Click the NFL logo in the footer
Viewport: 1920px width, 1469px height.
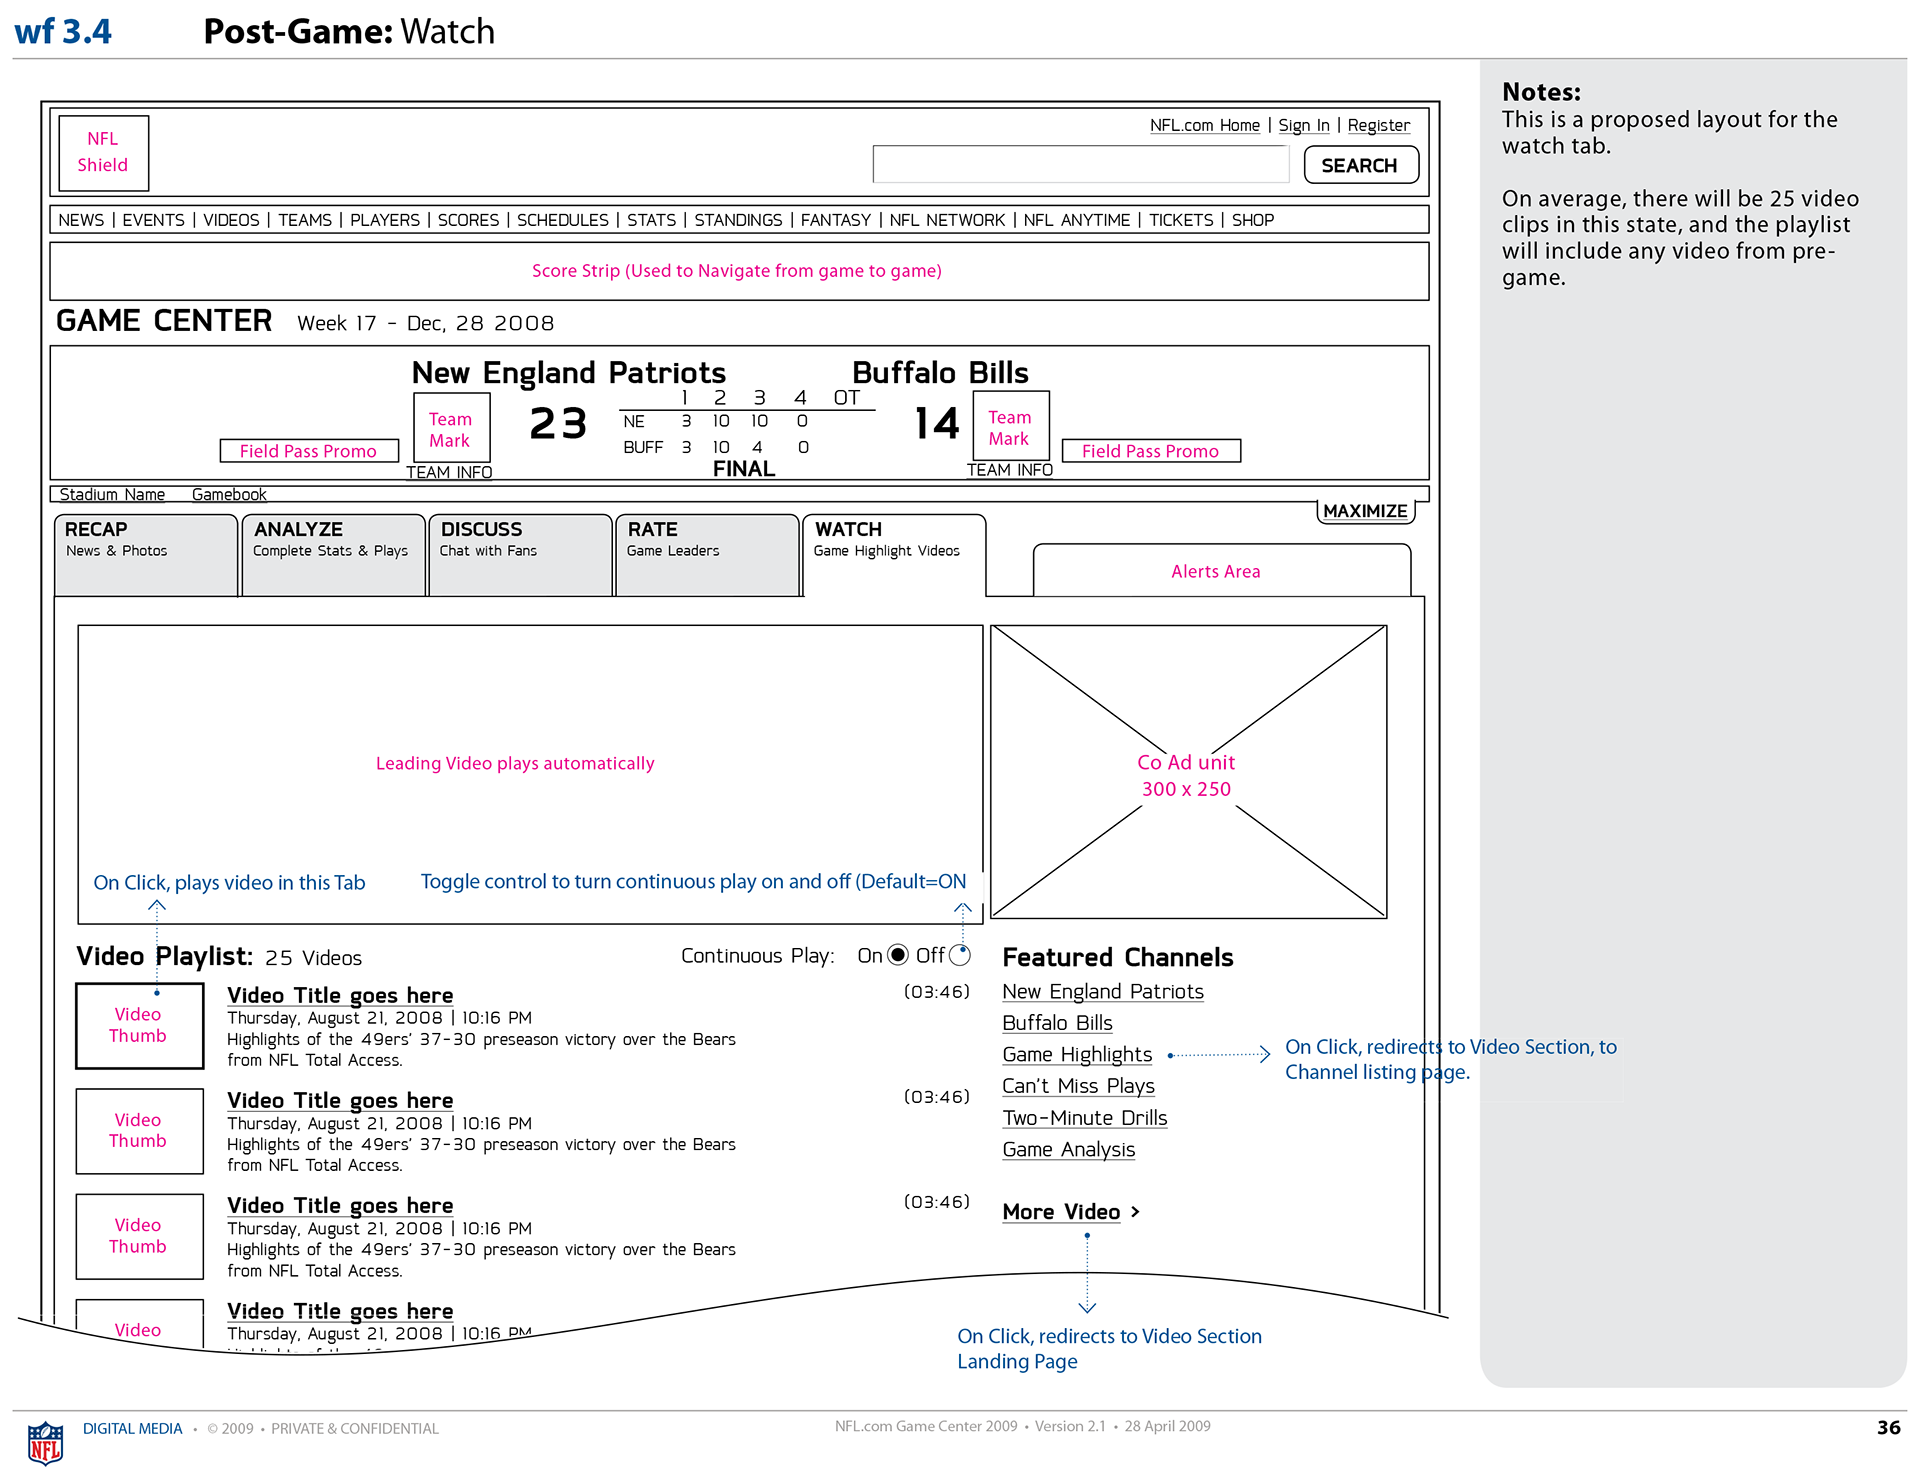[45, 1442]
